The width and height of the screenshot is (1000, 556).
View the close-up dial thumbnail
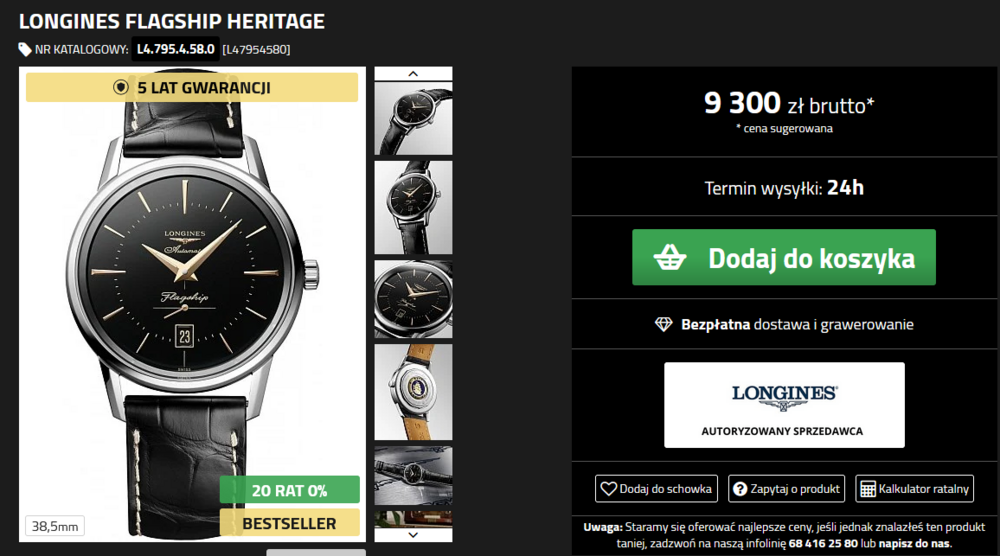413,299
